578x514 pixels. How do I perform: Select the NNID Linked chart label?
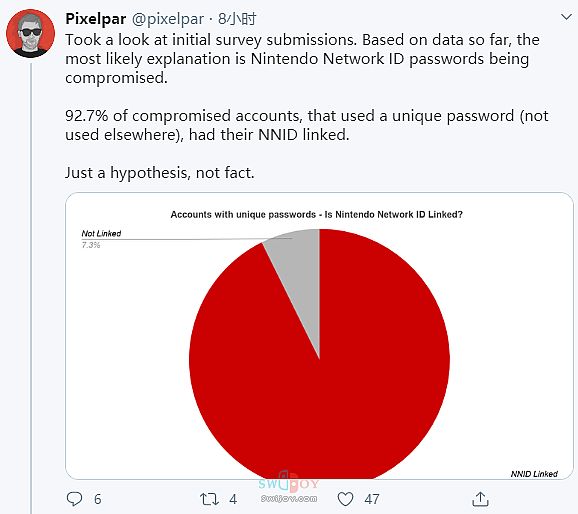534,474
